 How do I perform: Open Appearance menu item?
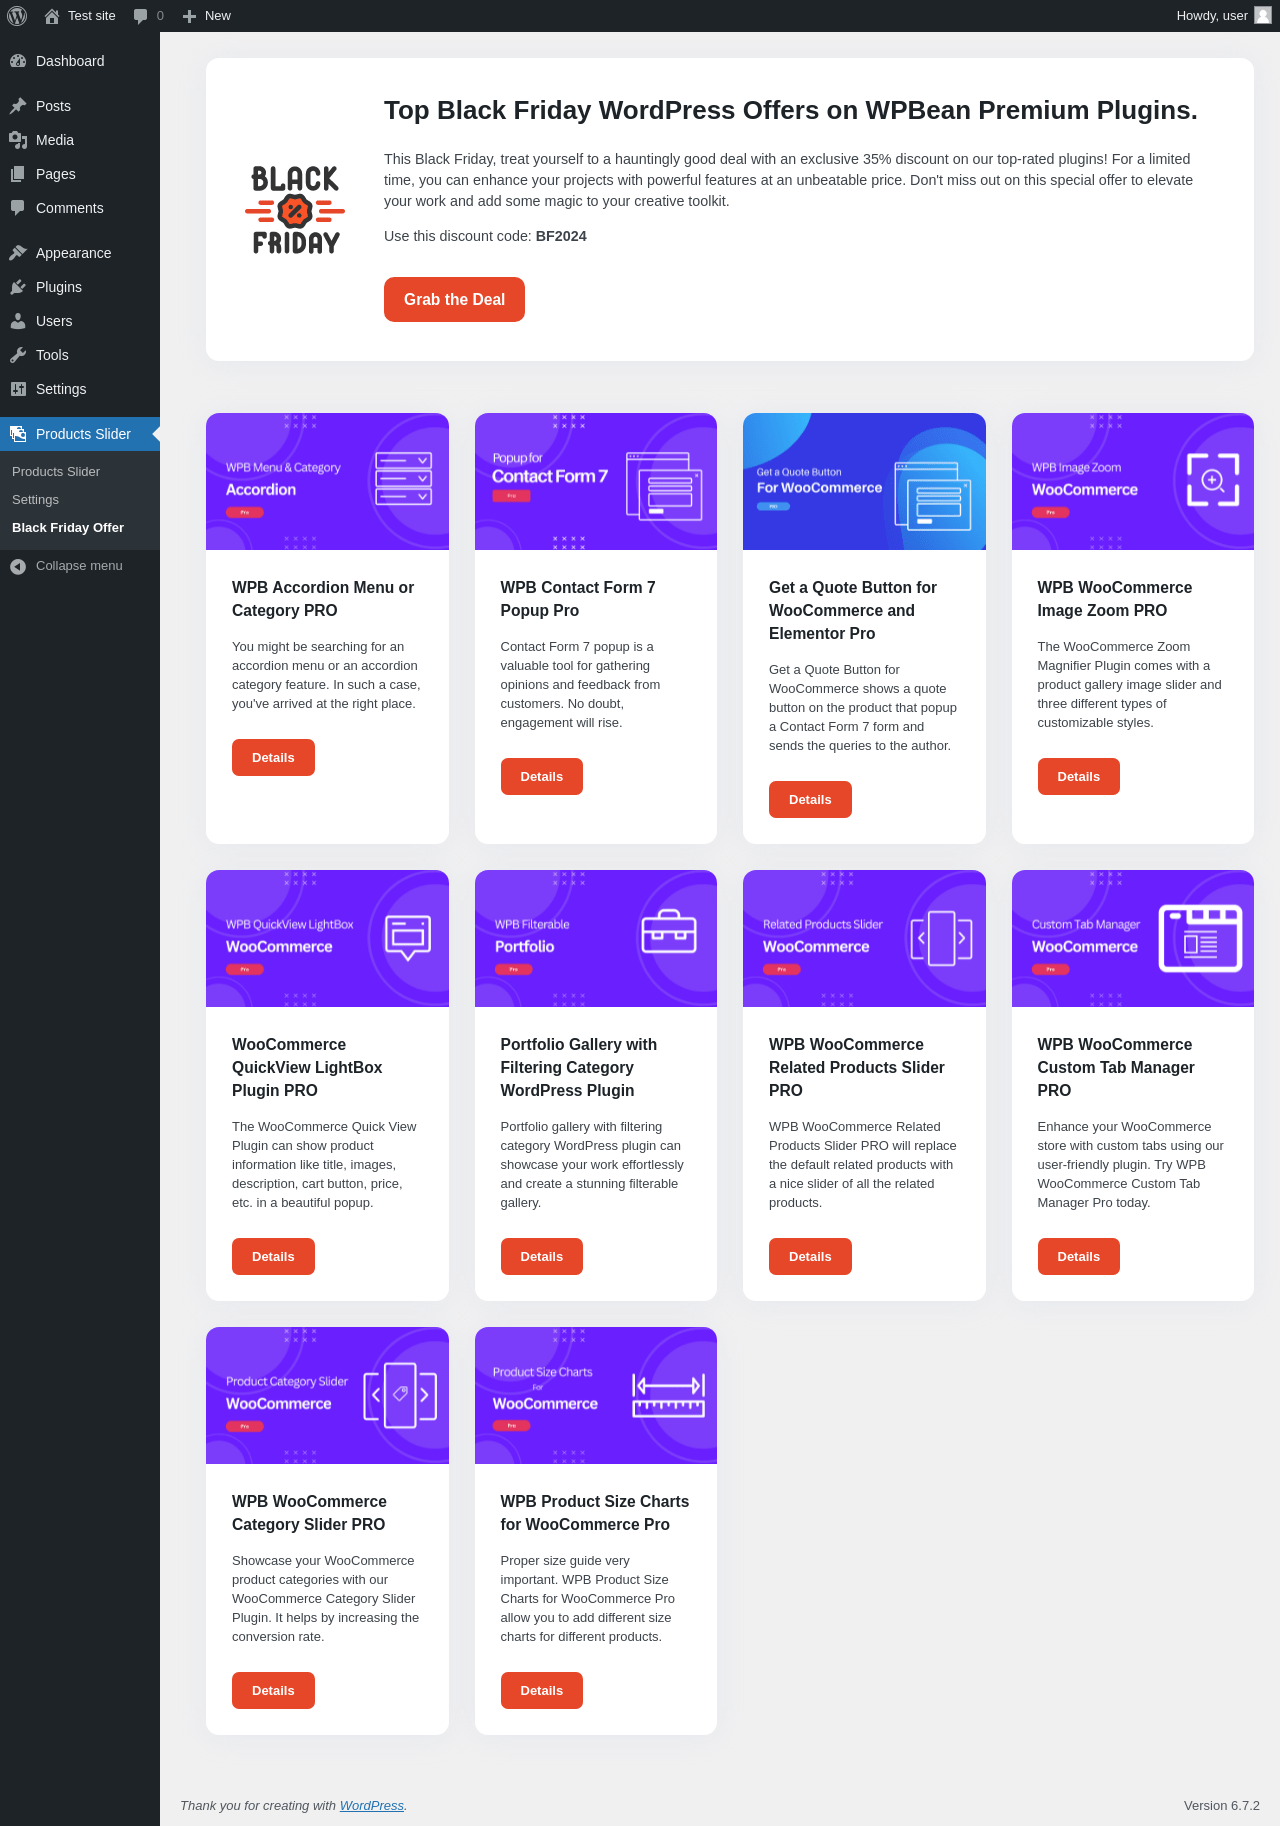(80, 253)
